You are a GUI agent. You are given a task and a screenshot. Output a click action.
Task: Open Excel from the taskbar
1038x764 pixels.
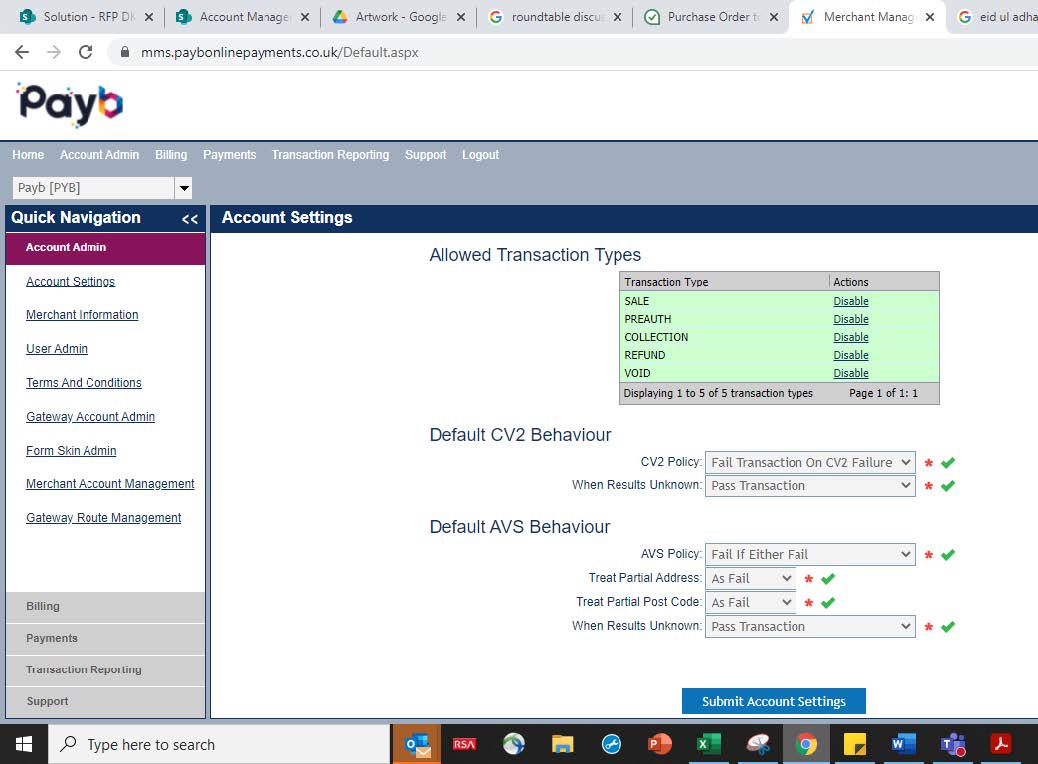click(708, 744)
